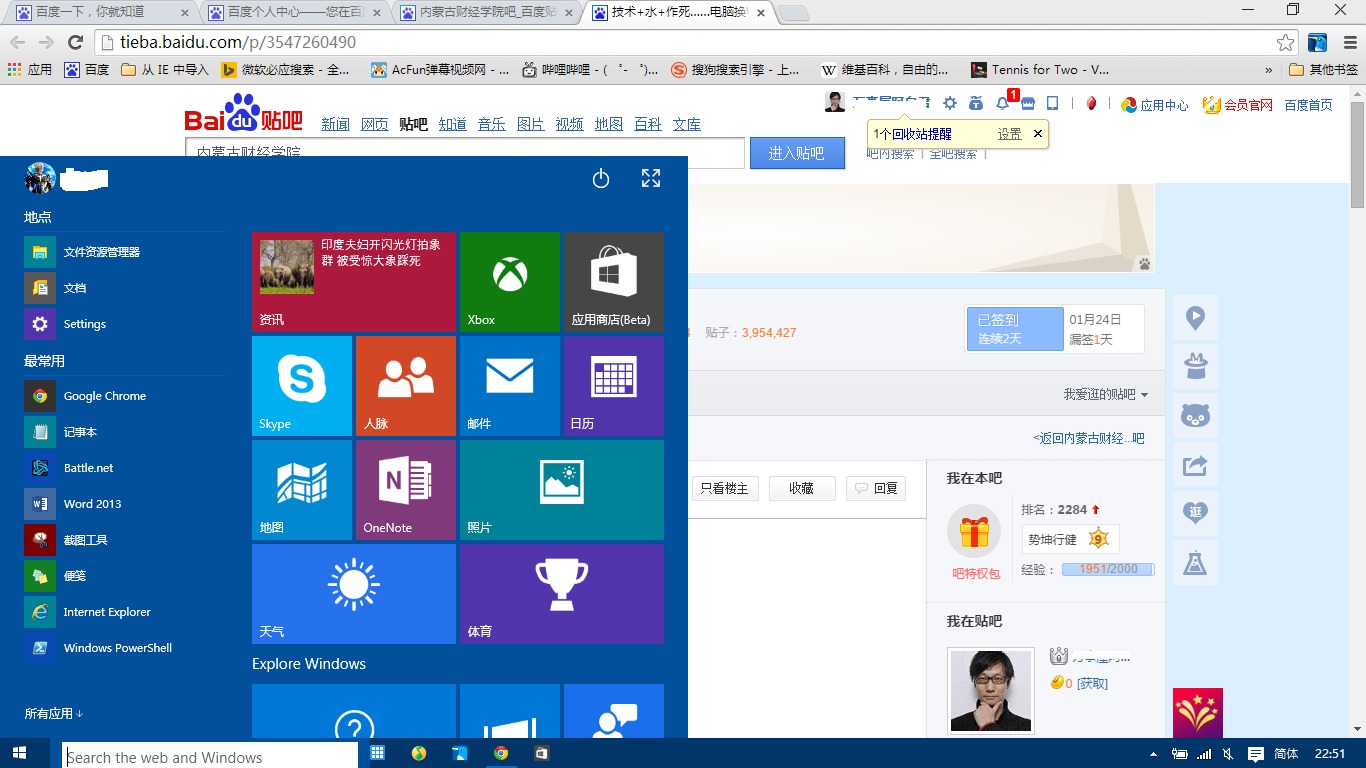Click the 经验 1951/2000 progress bar
Screen dimensions: 1366x768
tap(1108, 569)
